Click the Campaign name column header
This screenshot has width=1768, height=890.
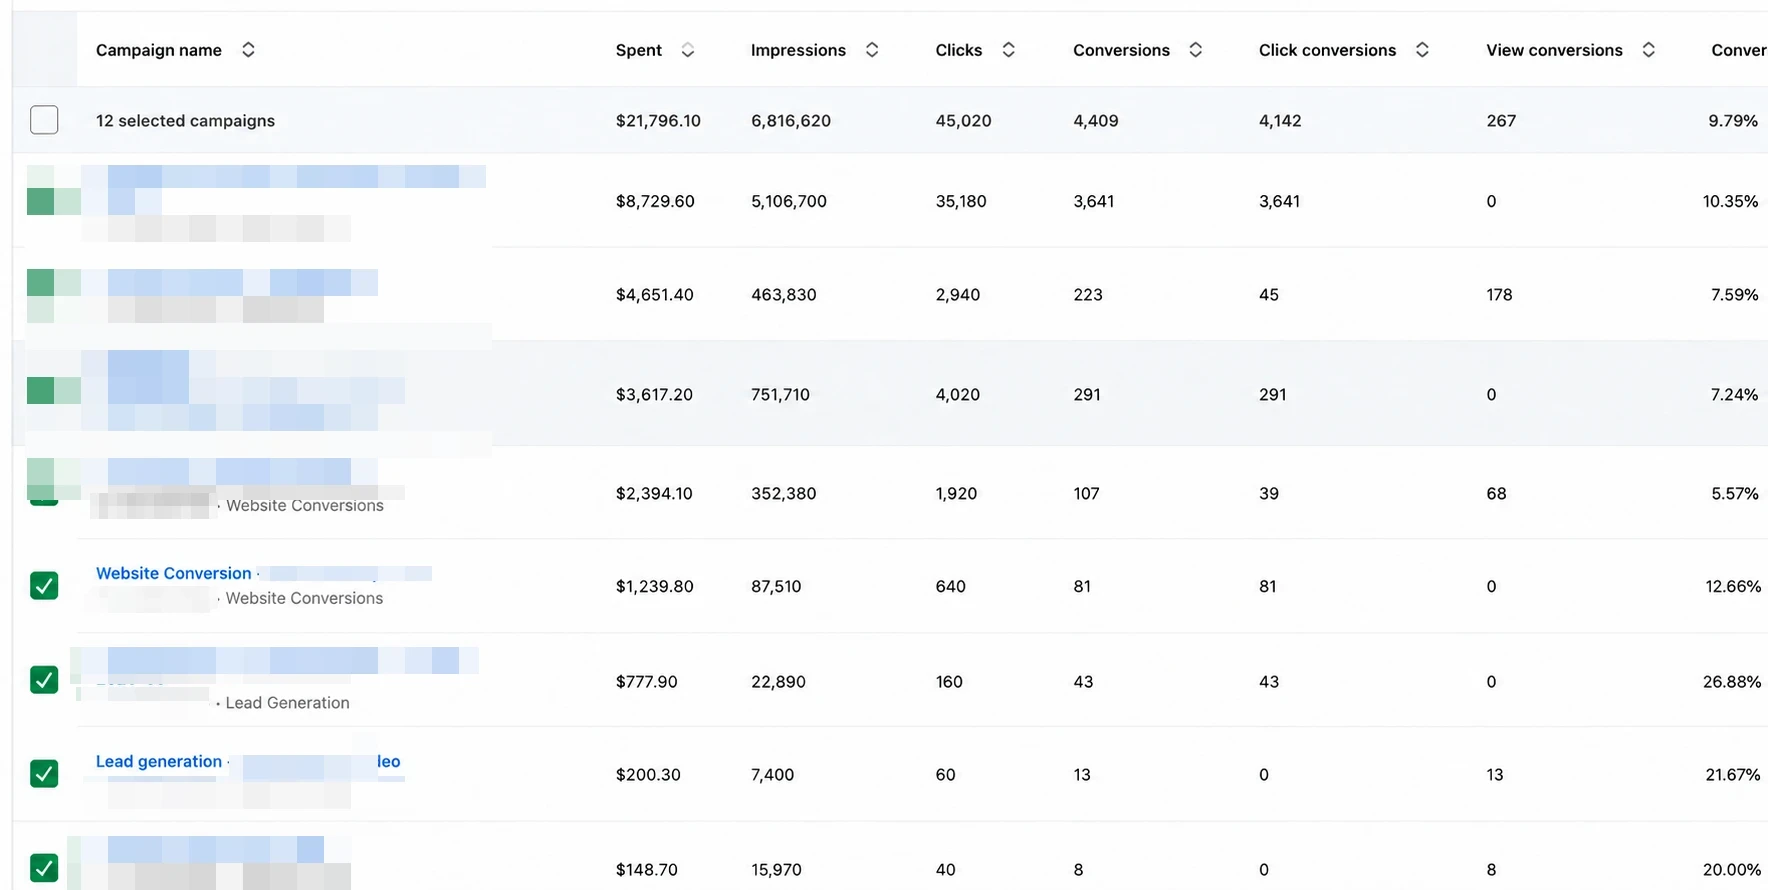(159, 50)
